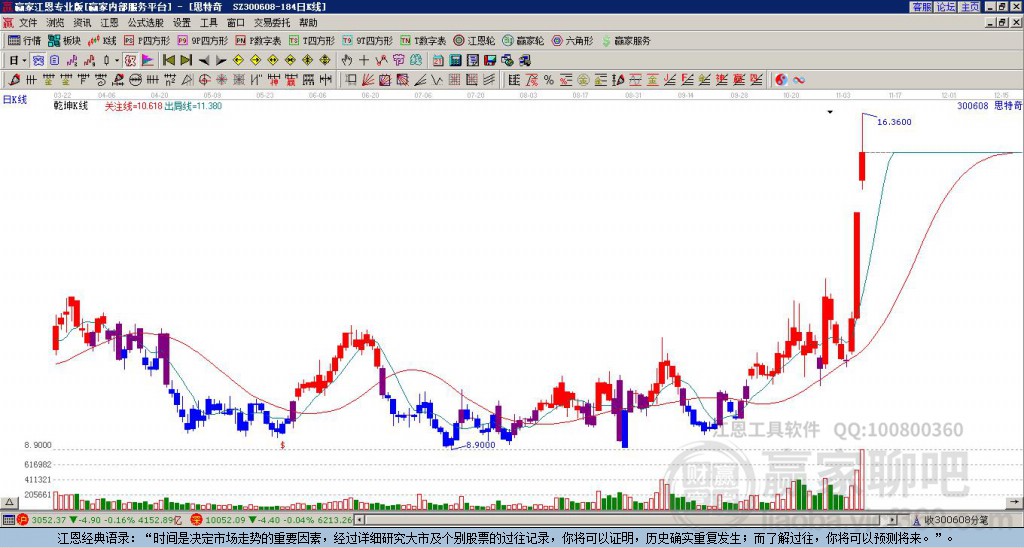Select the percent % tool

(549, 80)
